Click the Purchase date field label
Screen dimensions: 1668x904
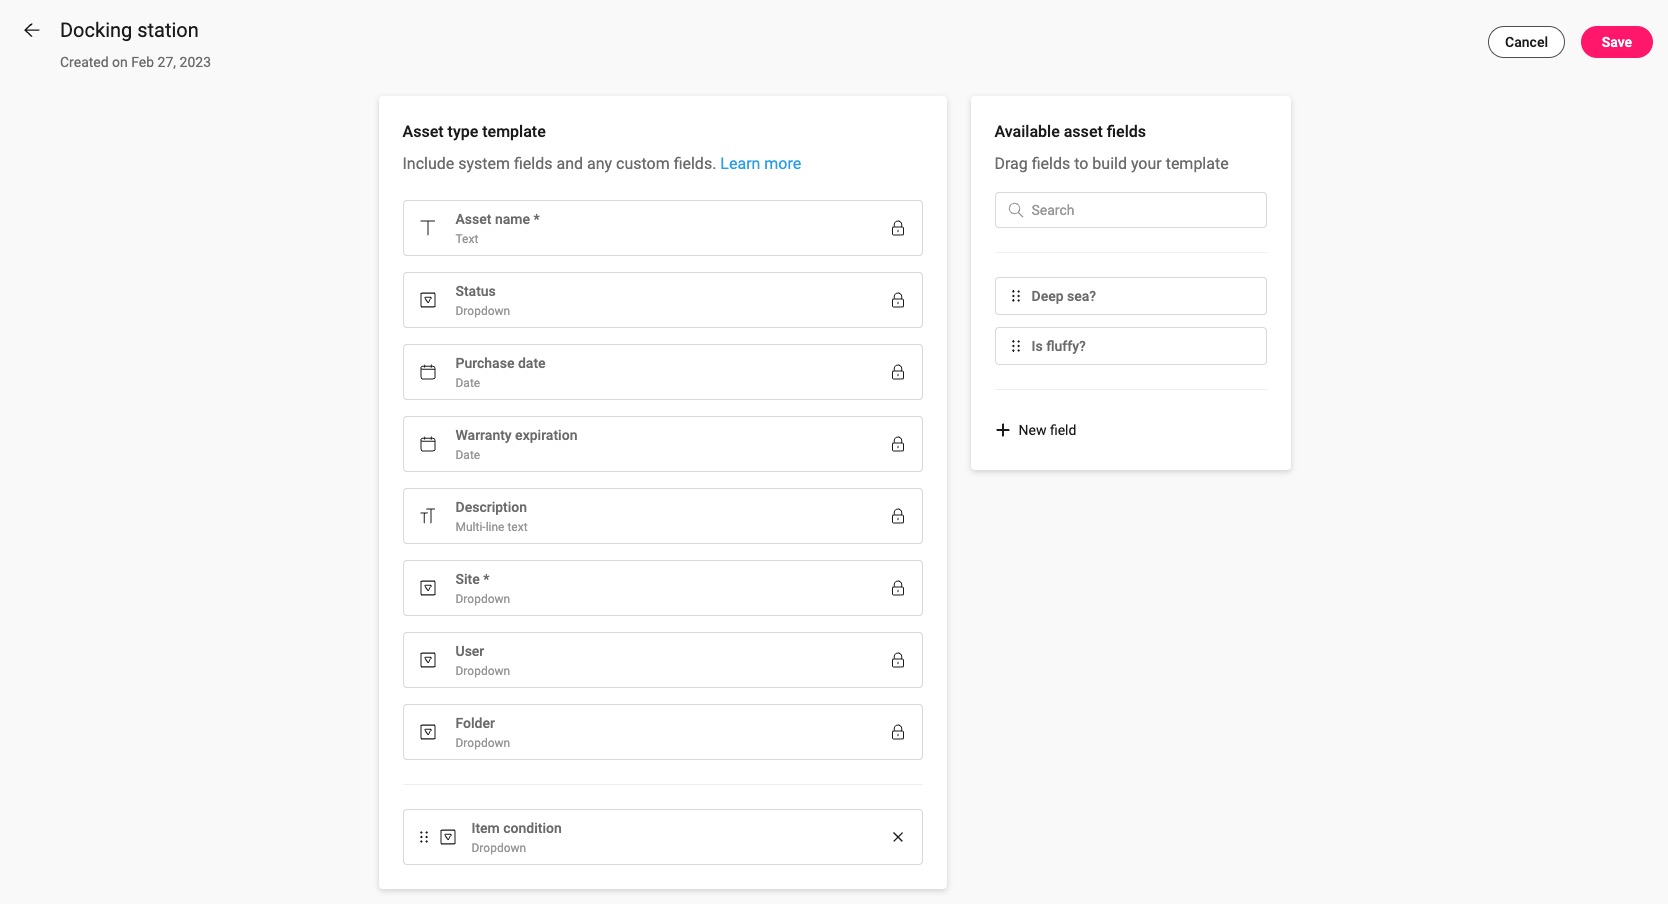500,363
